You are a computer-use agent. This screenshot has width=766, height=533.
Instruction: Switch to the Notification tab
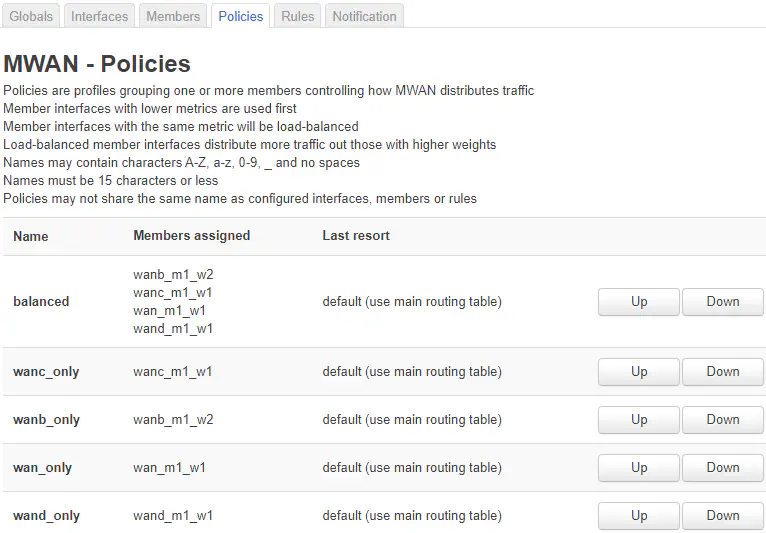click(364, 16)
